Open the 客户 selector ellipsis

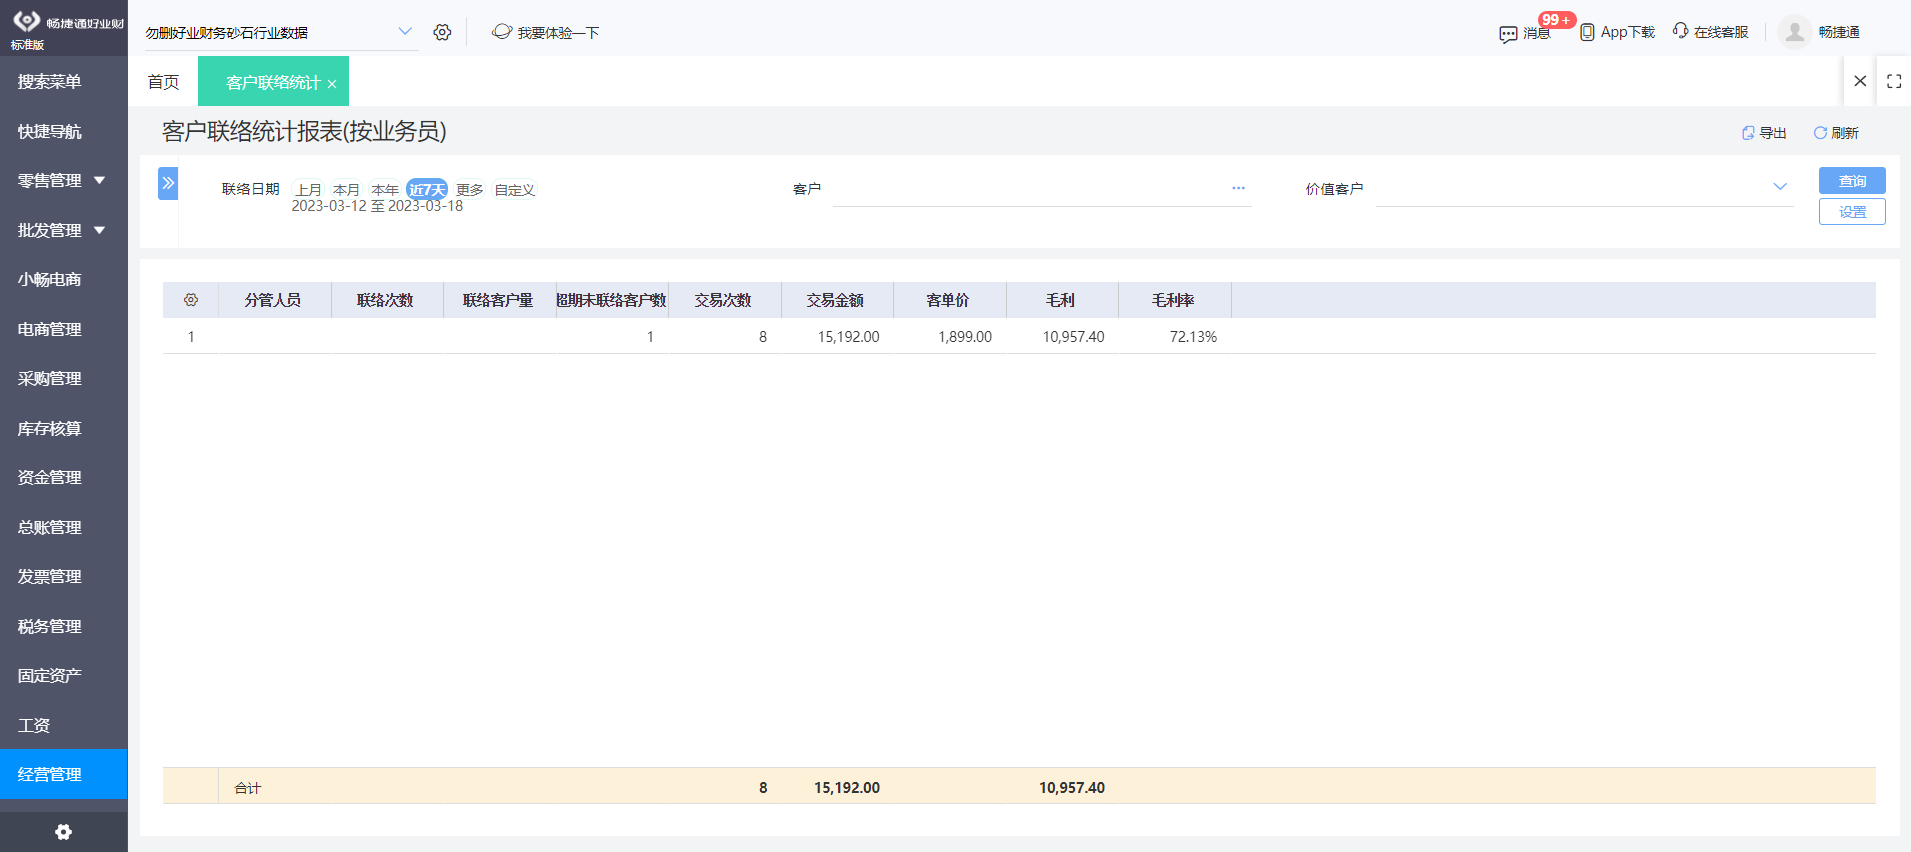tap(1238, 188)
